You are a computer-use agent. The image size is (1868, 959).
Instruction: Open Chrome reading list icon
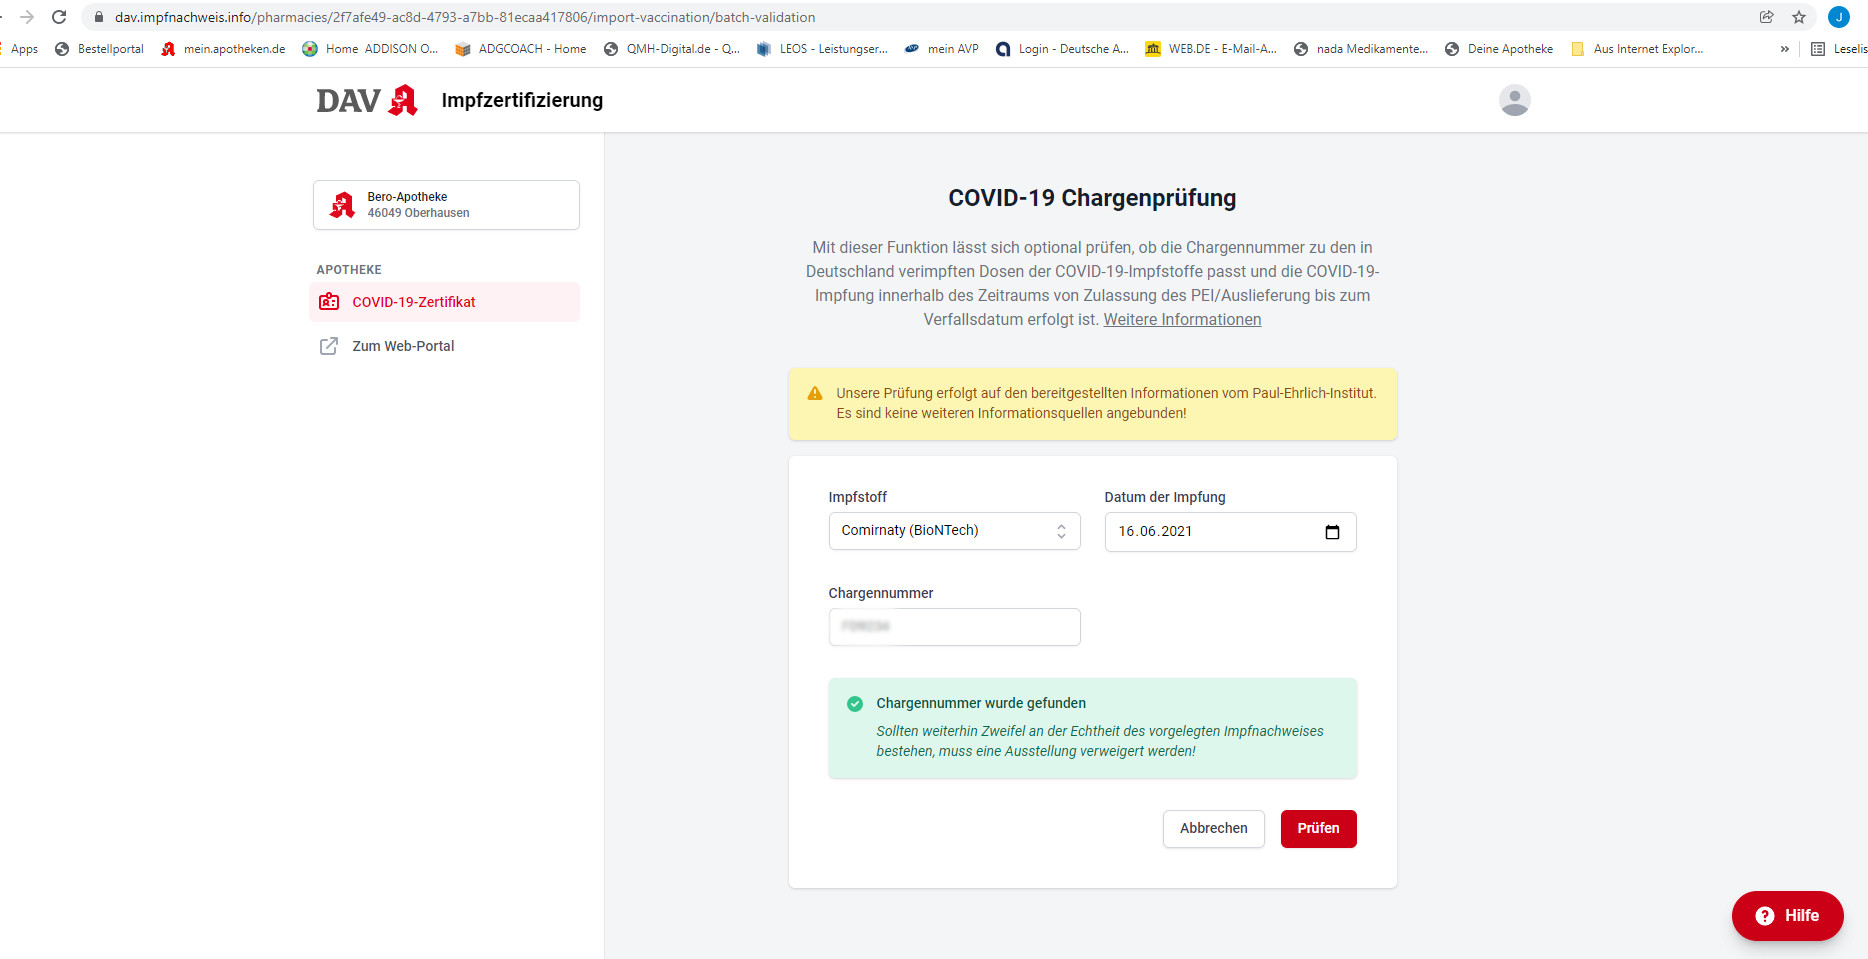pyautogui.click(x=1818, y=49)
